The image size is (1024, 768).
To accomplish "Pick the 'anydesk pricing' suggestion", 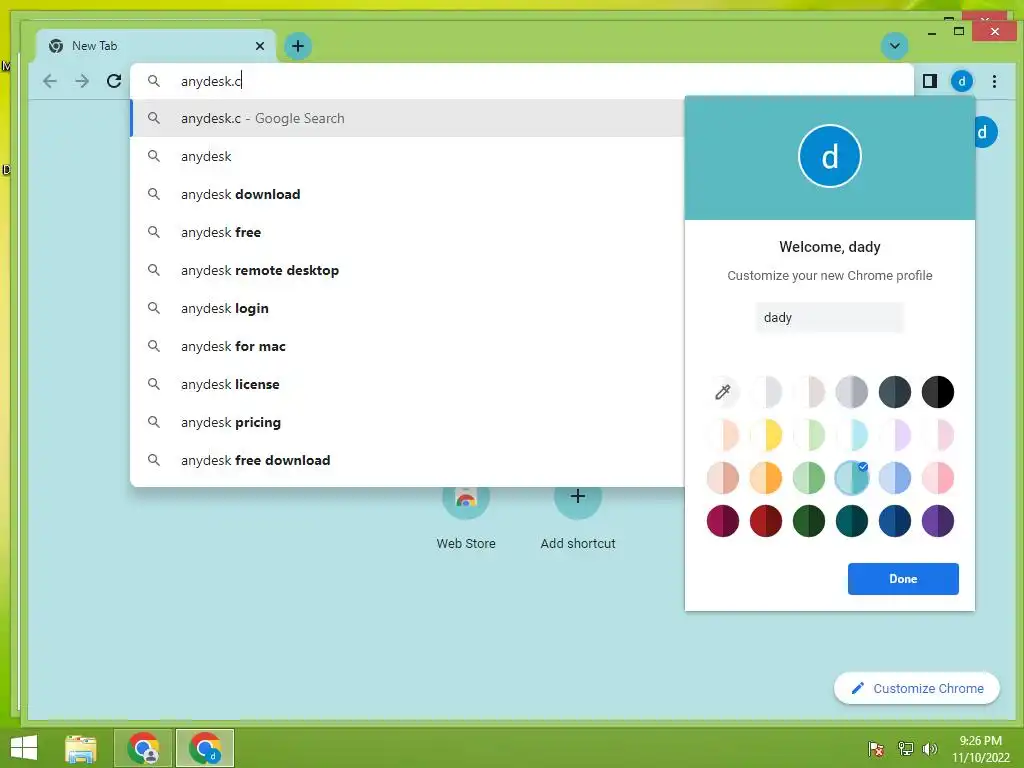I will tap(408, 422).
